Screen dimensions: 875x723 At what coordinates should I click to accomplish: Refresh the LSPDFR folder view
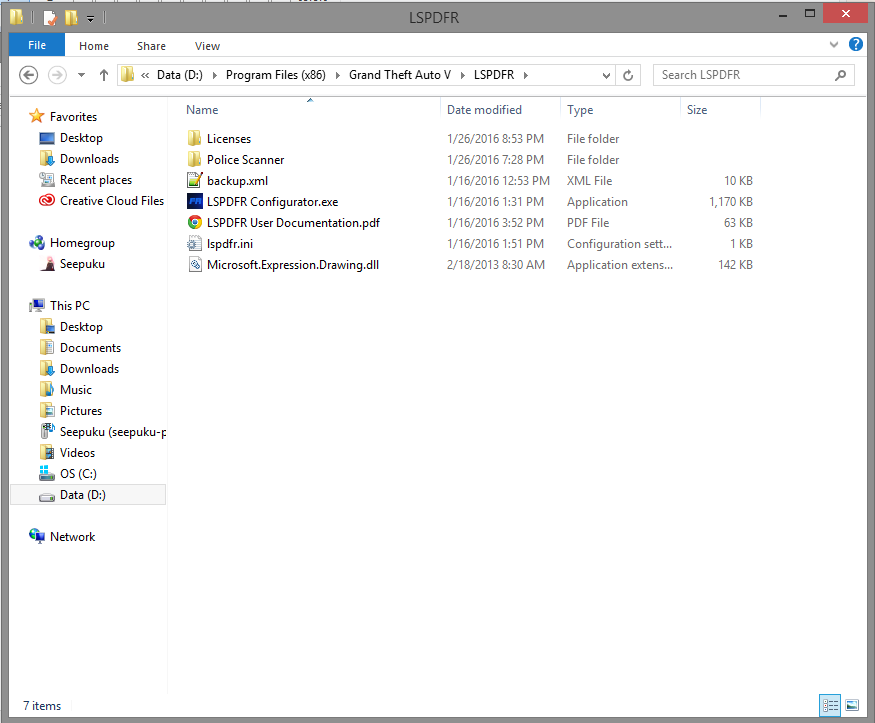(x=628, y=75)
